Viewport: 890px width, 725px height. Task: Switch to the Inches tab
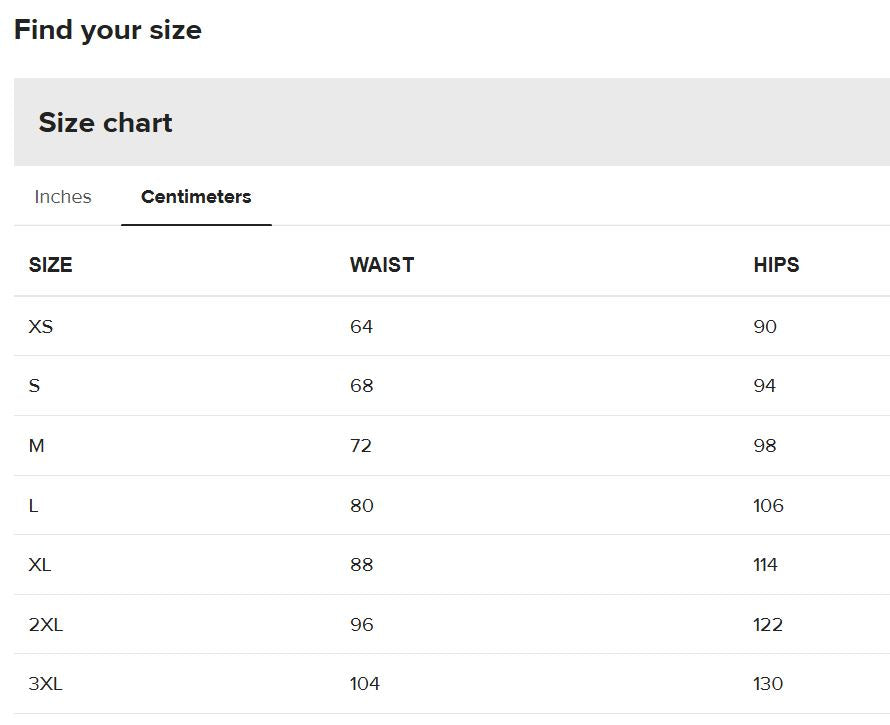[x=62, y=196]
